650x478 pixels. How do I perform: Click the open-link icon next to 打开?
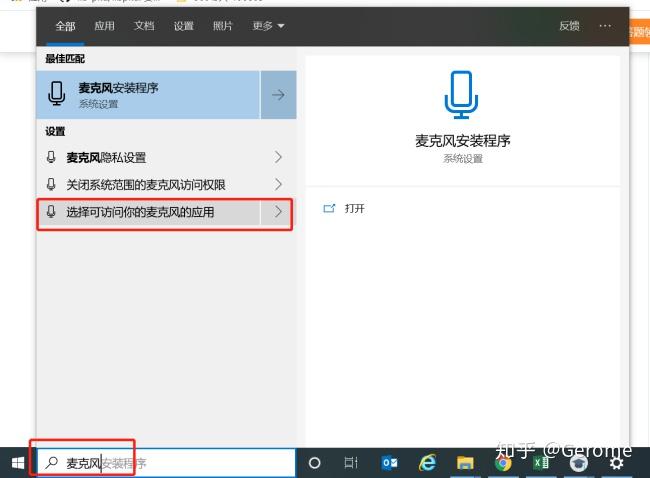point(329,208)
